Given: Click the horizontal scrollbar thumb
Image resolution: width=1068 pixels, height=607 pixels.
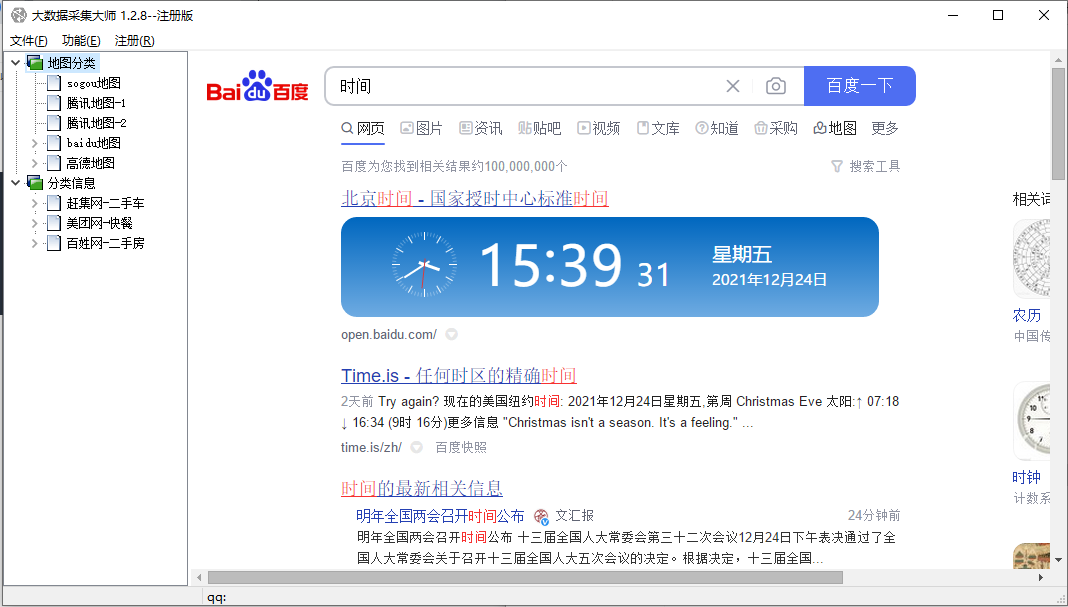Looking at the screenshot, I should [x=525, y=578].
